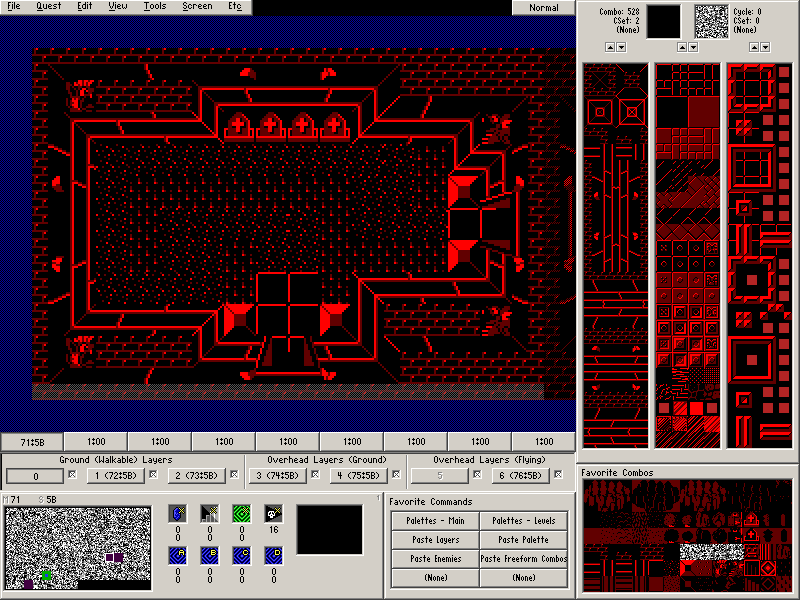Toggle the checkbox next to layer 1 (72:5B)
The width and height of the screenshot is (800, 600).
tap(153, 474)
